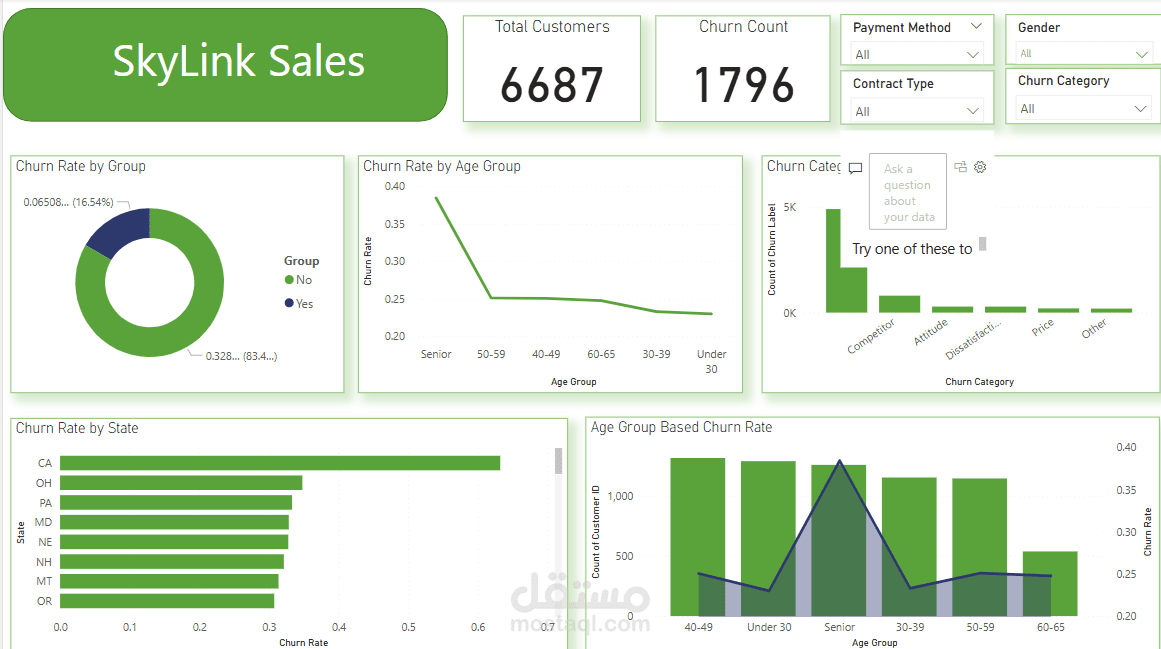Select the OR state bar
The height and width of the screenshot is (649, 1161).
coord(167,601)
